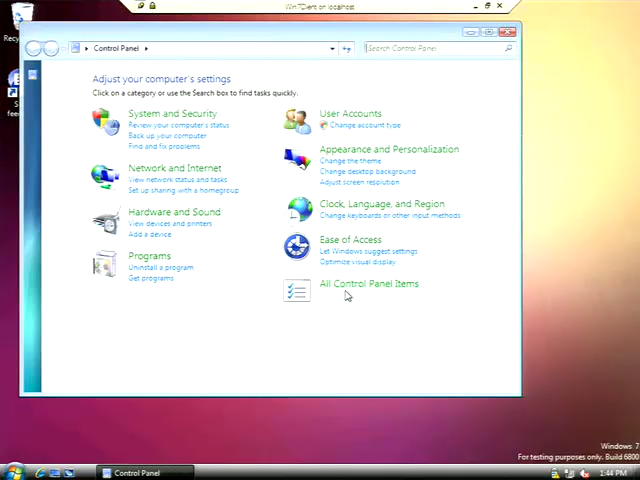This screenshot has height=480, width=640.
Task: Open the Clock, Language, and Region globe icon
Action: (x=299, y=209)
